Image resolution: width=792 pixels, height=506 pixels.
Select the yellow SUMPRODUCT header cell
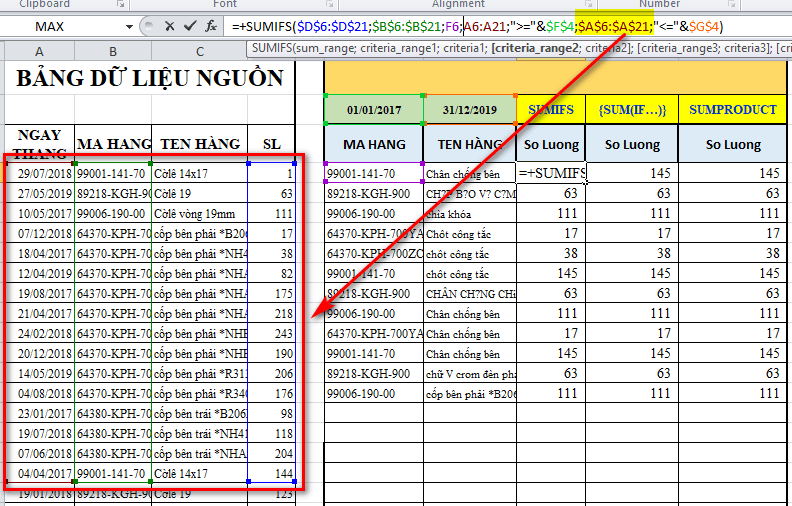[732, 110]
